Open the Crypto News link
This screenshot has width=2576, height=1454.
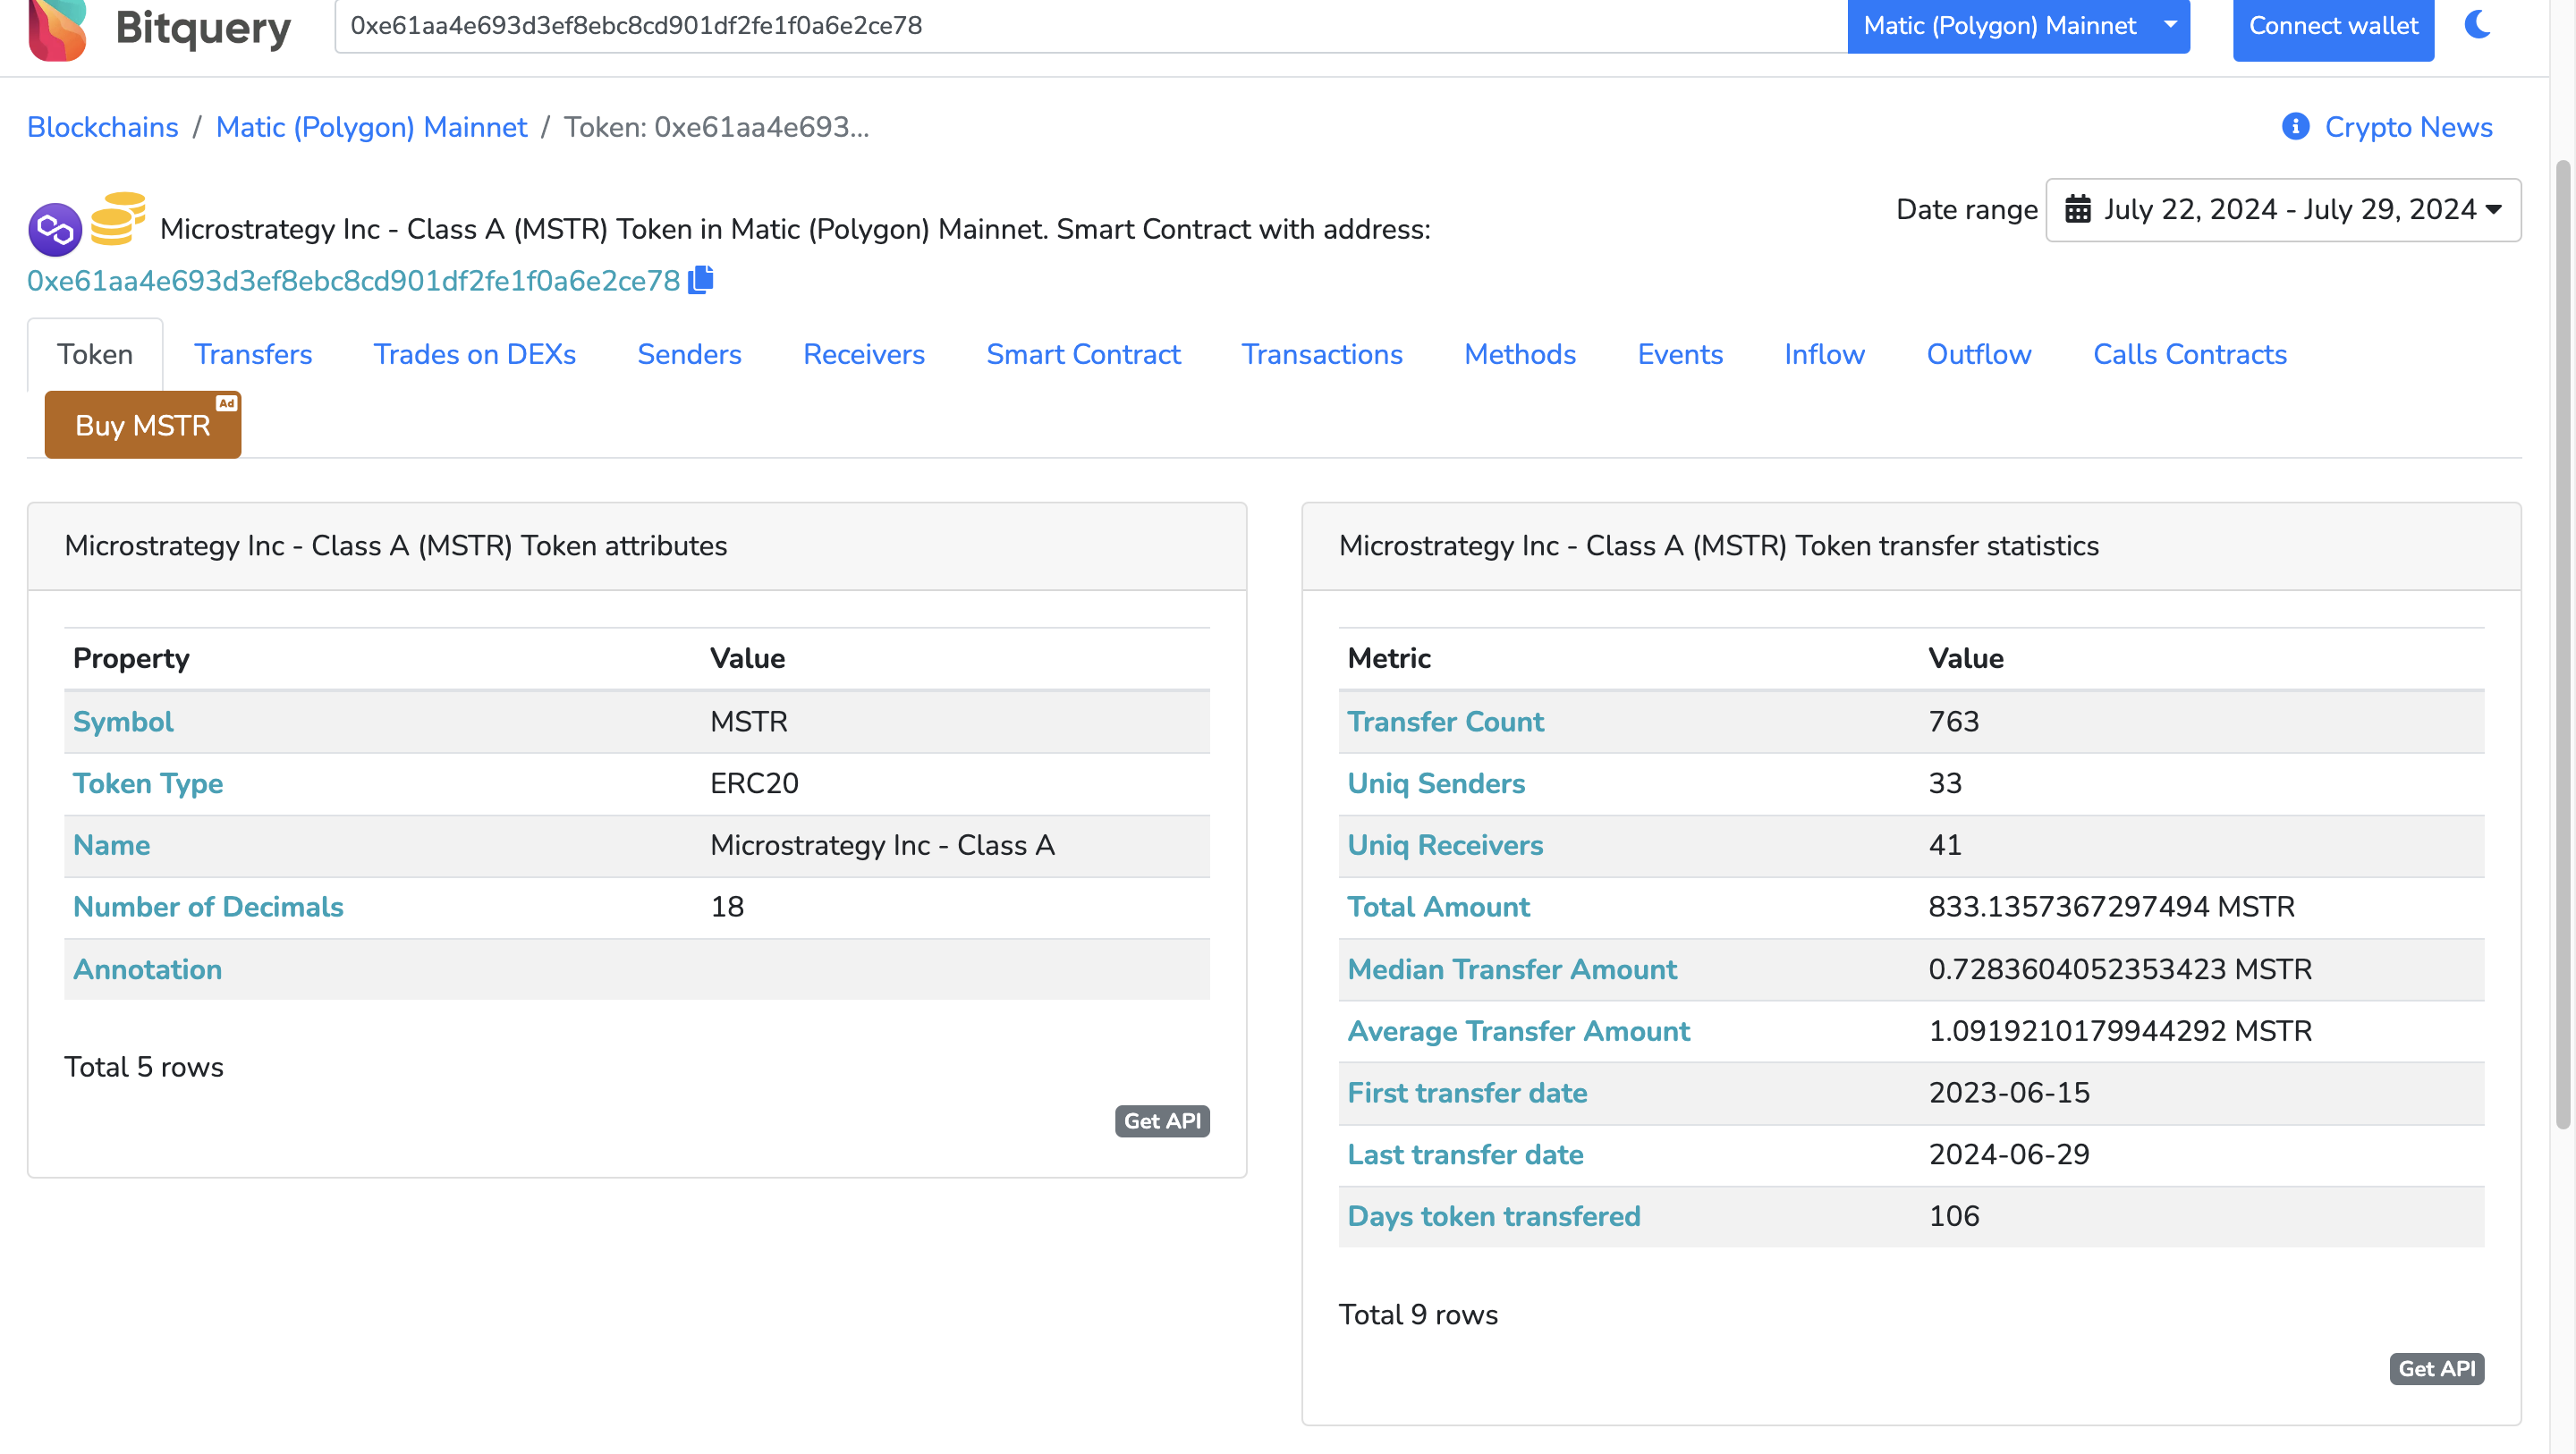pyautogui.click(x=2408, y=127)
